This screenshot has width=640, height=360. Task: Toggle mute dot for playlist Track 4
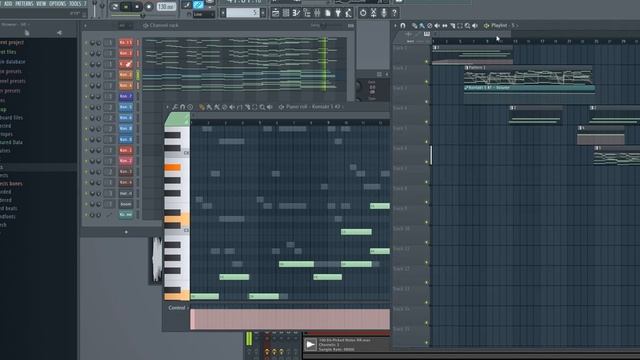click(x=427, y=122)
